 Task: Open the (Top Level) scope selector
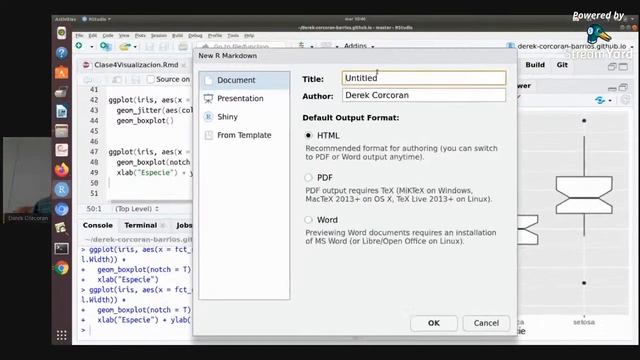(136, 209)
